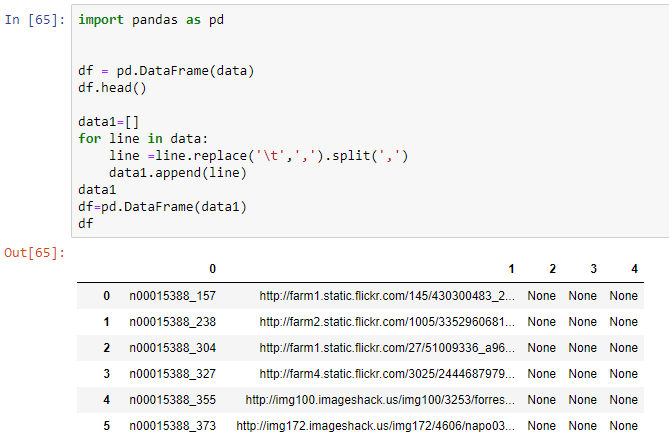This screenshot has height=439, width=669.
Task: Click the for line in data statement
Action: (143, 139)
